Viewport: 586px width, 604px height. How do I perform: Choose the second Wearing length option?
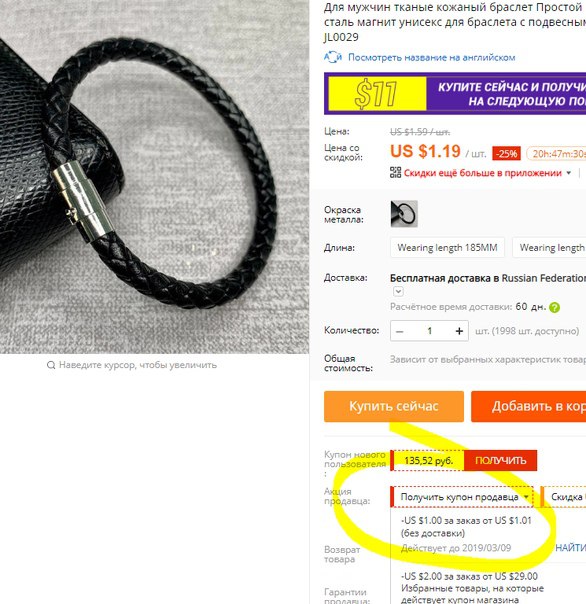coord(549,247)
